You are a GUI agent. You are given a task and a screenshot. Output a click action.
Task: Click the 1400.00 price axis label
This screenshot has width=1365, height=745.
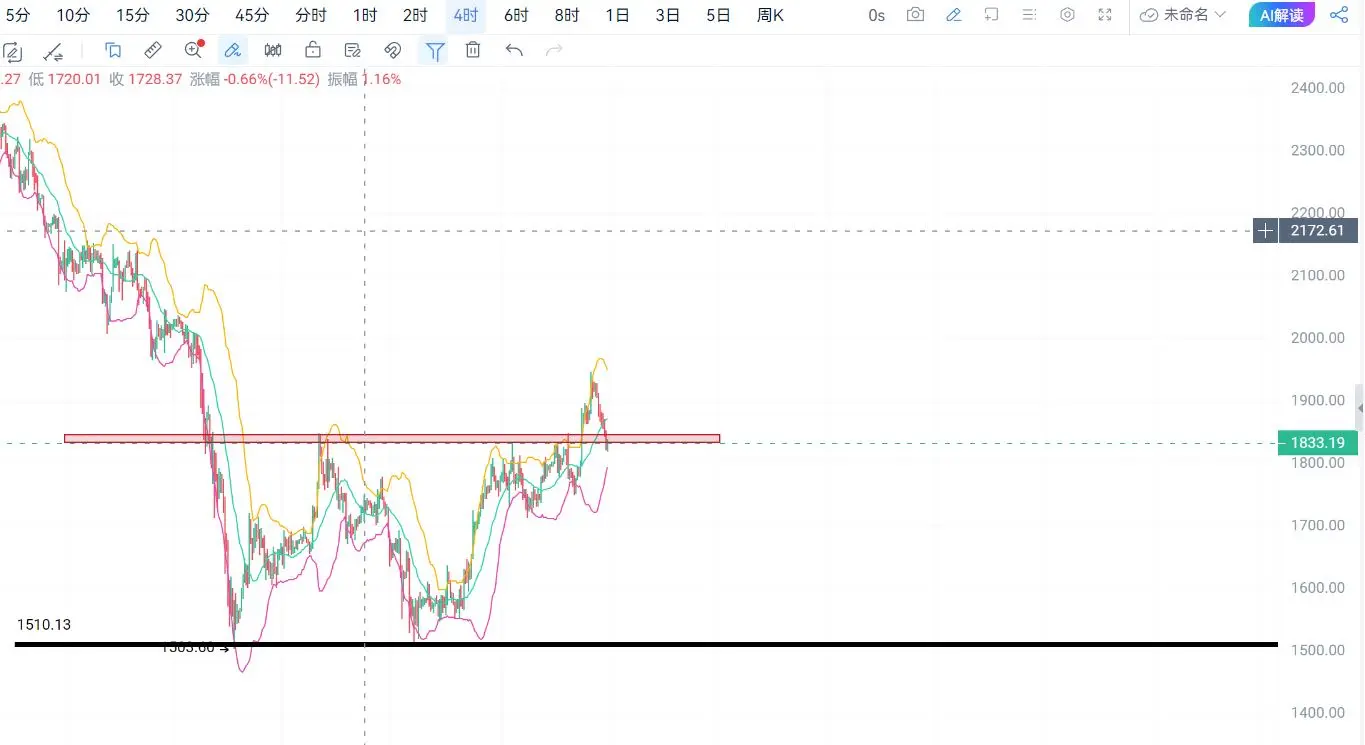point(1317,713)
